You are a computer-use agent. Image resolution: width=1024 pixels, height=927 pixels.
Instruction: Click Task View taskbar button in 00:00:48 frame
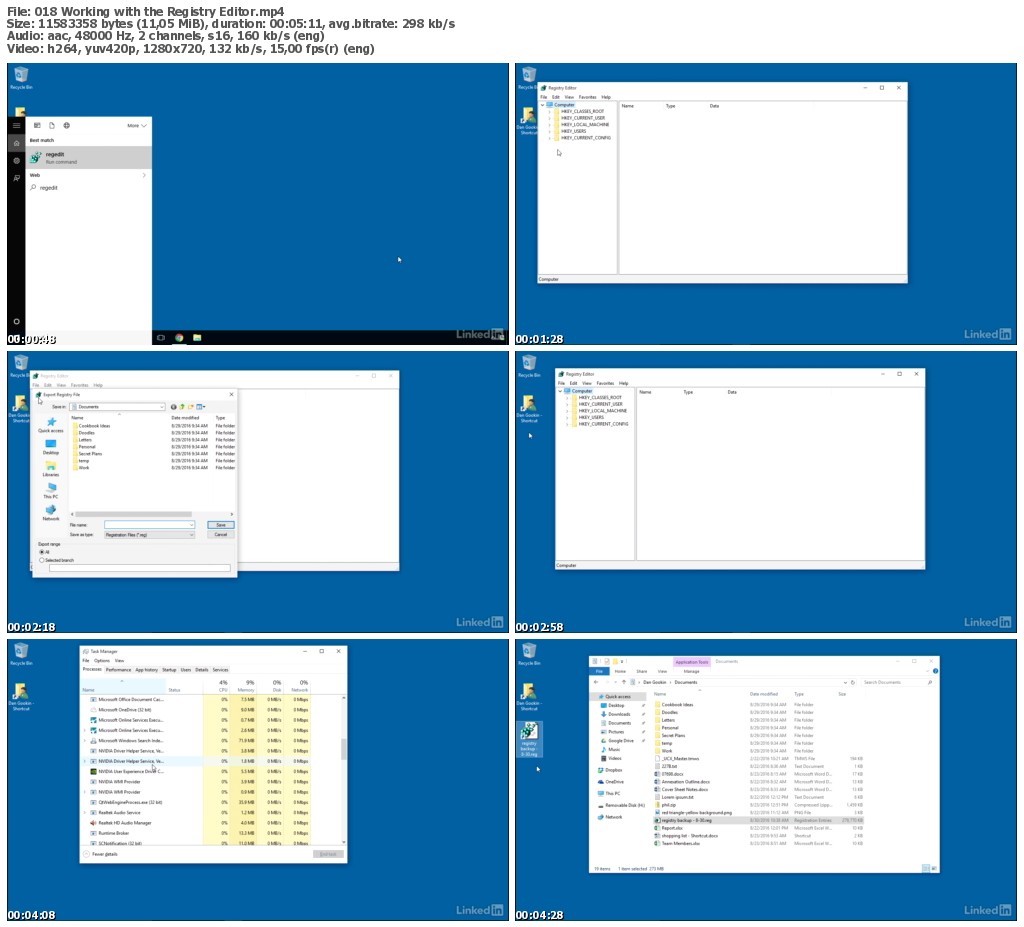[x=161, y=338]
